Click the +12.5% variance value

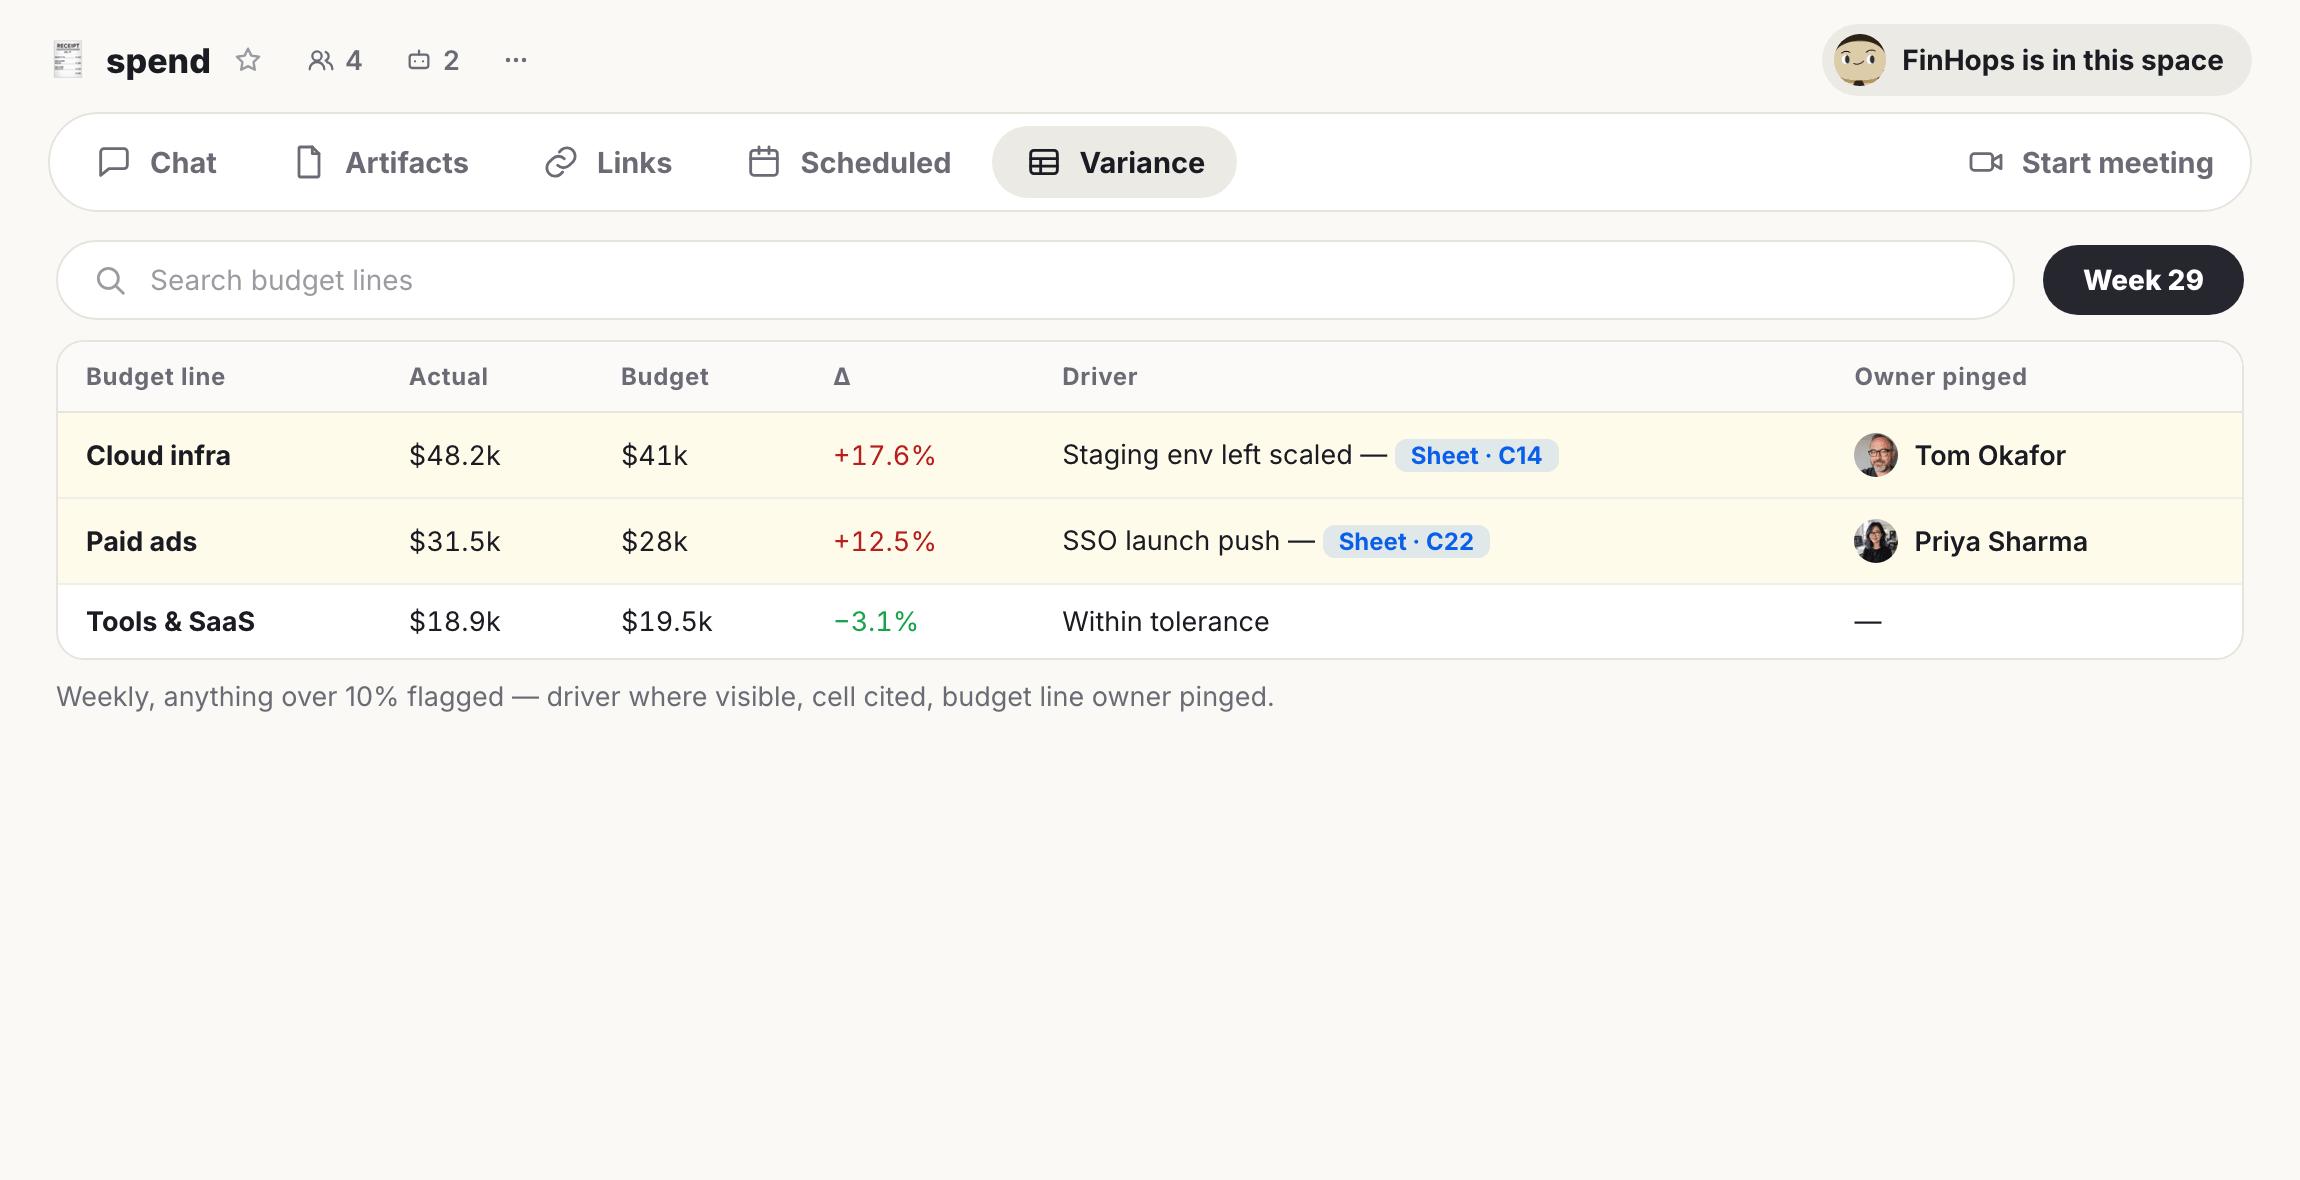[884, 542]
